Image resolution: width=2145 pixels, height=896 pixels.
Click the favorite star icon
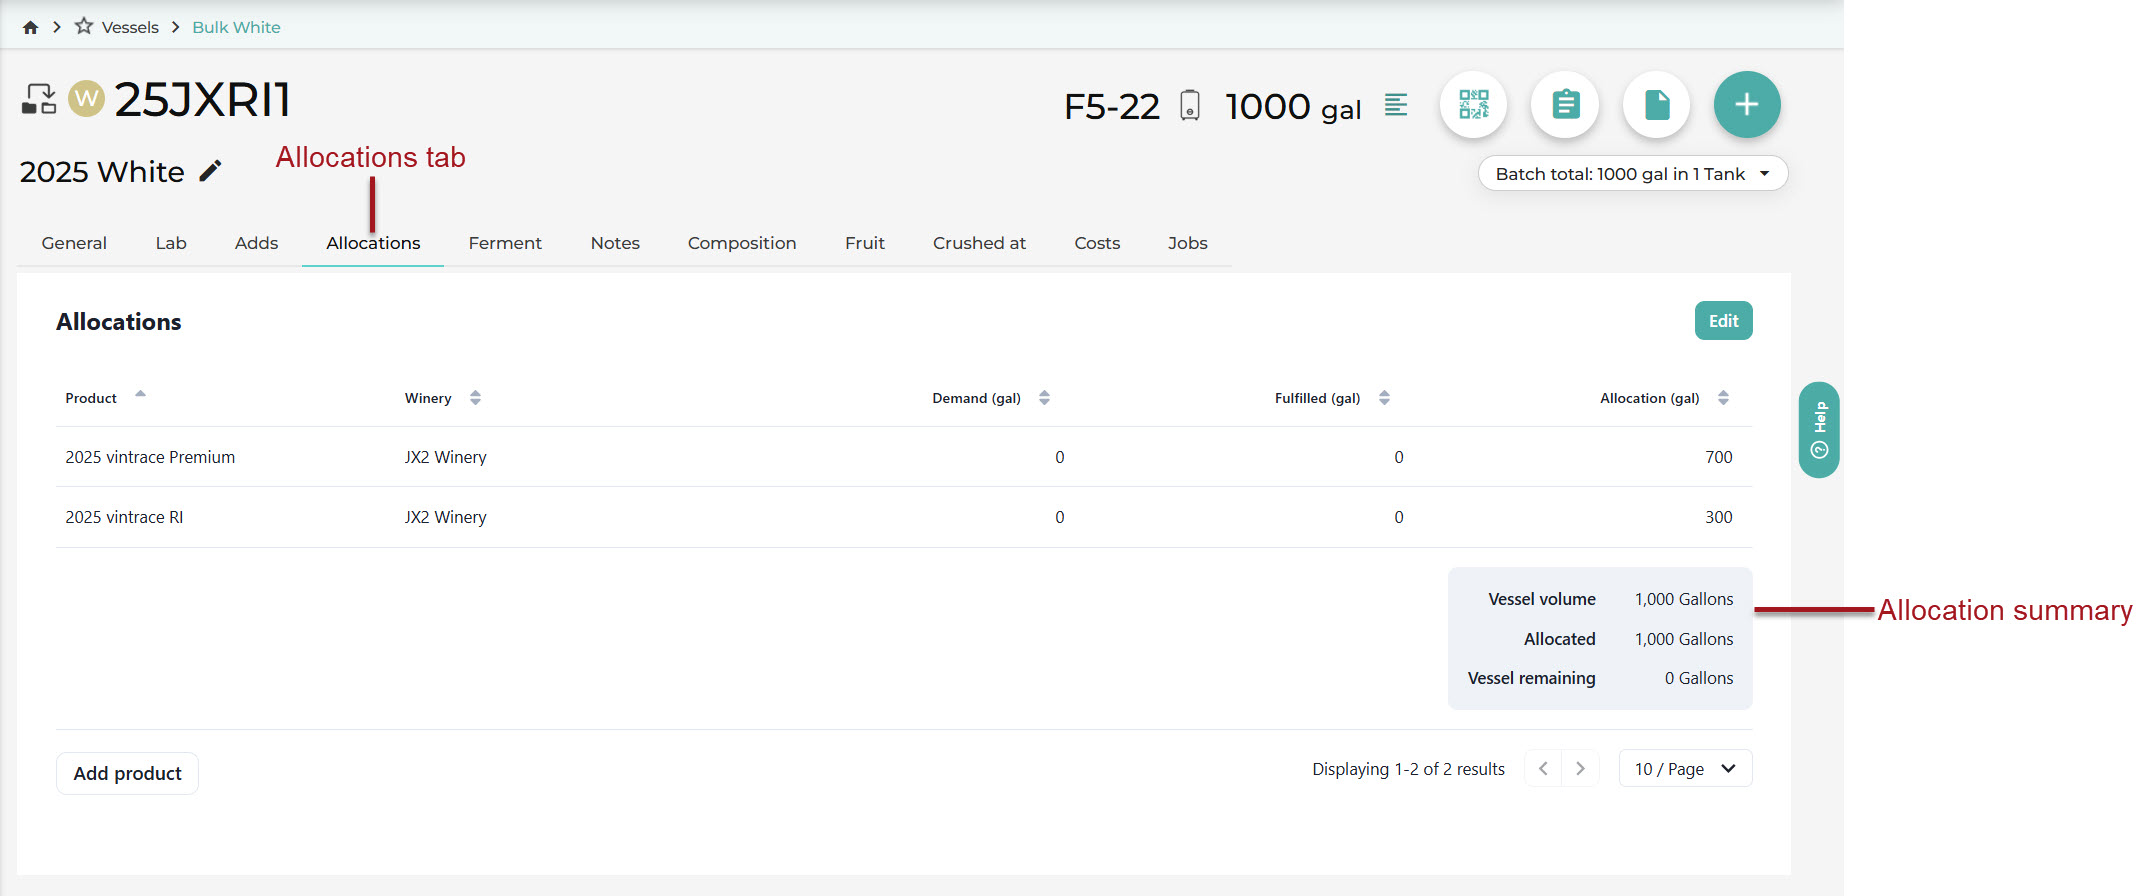84,26
